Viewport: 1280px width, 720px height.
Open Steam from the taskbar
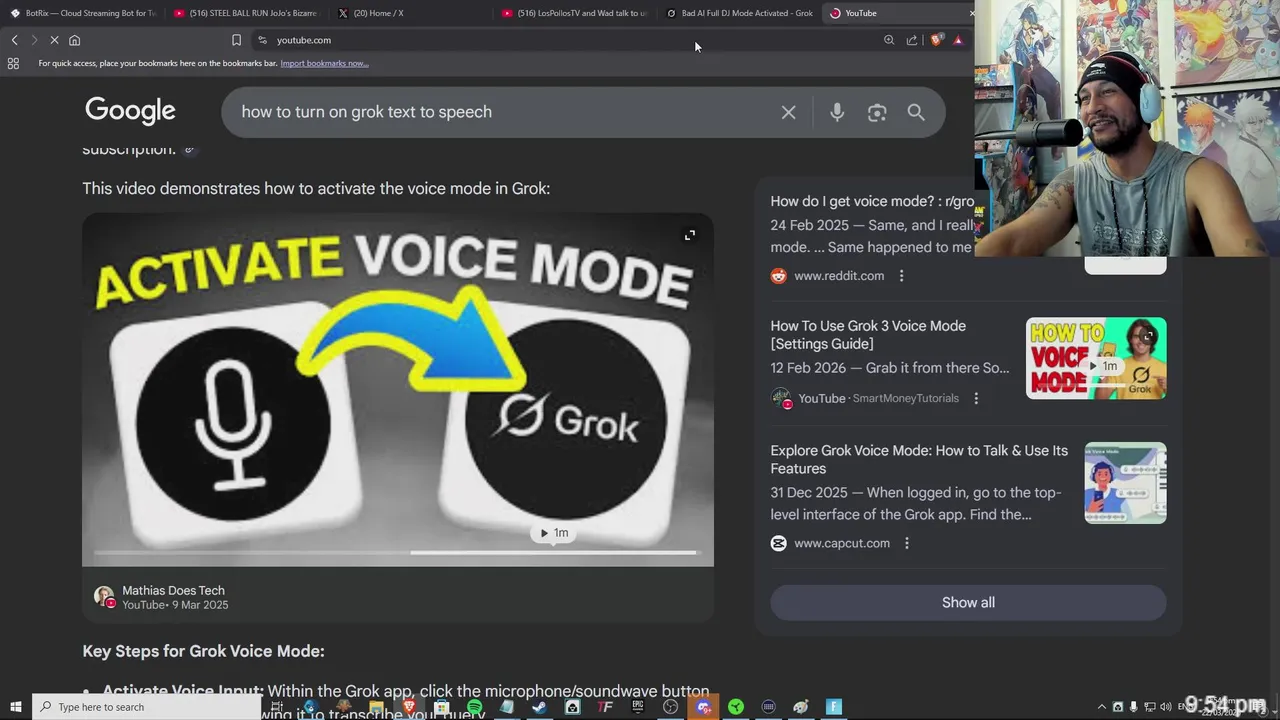click(539, 707)
